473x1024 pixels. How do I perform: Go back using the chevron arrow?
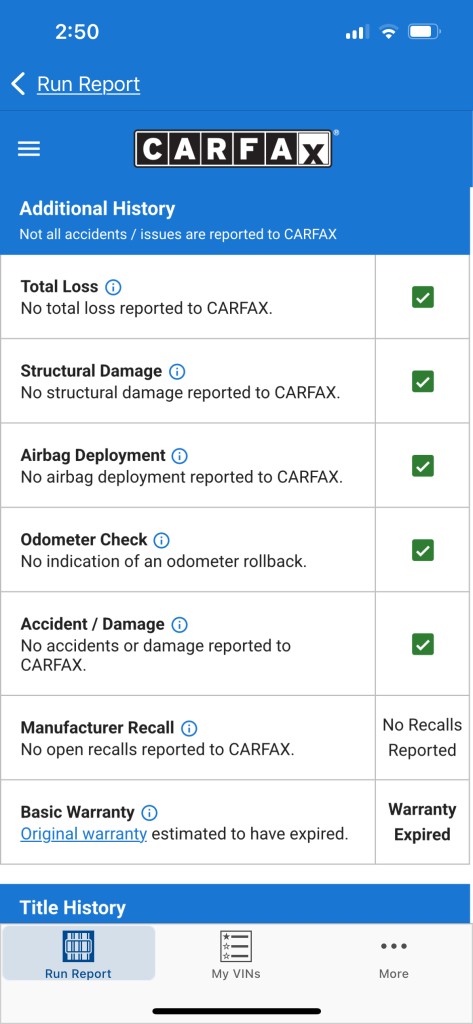coord(18,84)
